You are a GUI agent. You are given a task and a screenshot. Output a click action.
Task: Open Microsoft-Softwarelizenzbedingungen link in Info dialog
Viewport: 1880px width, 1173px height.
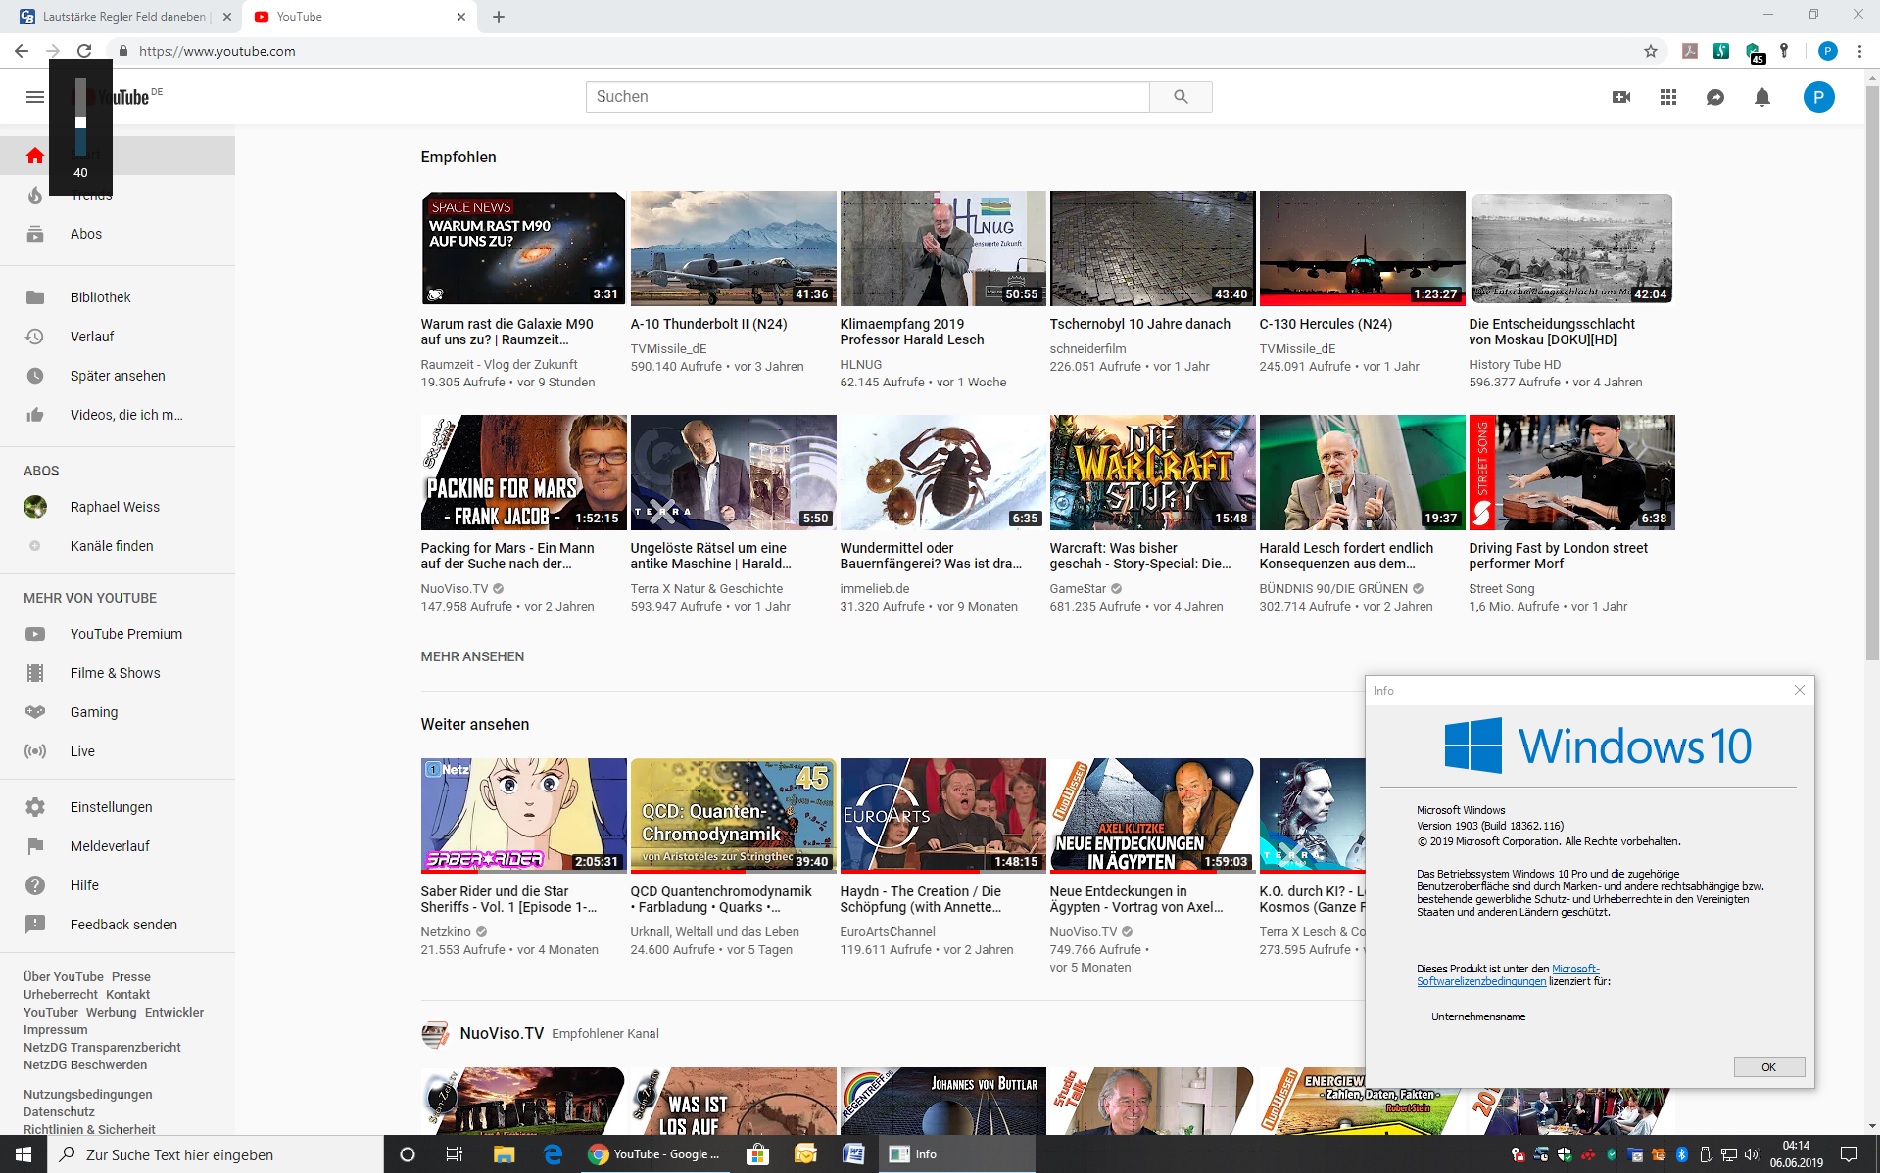(x=1508, y=975)
